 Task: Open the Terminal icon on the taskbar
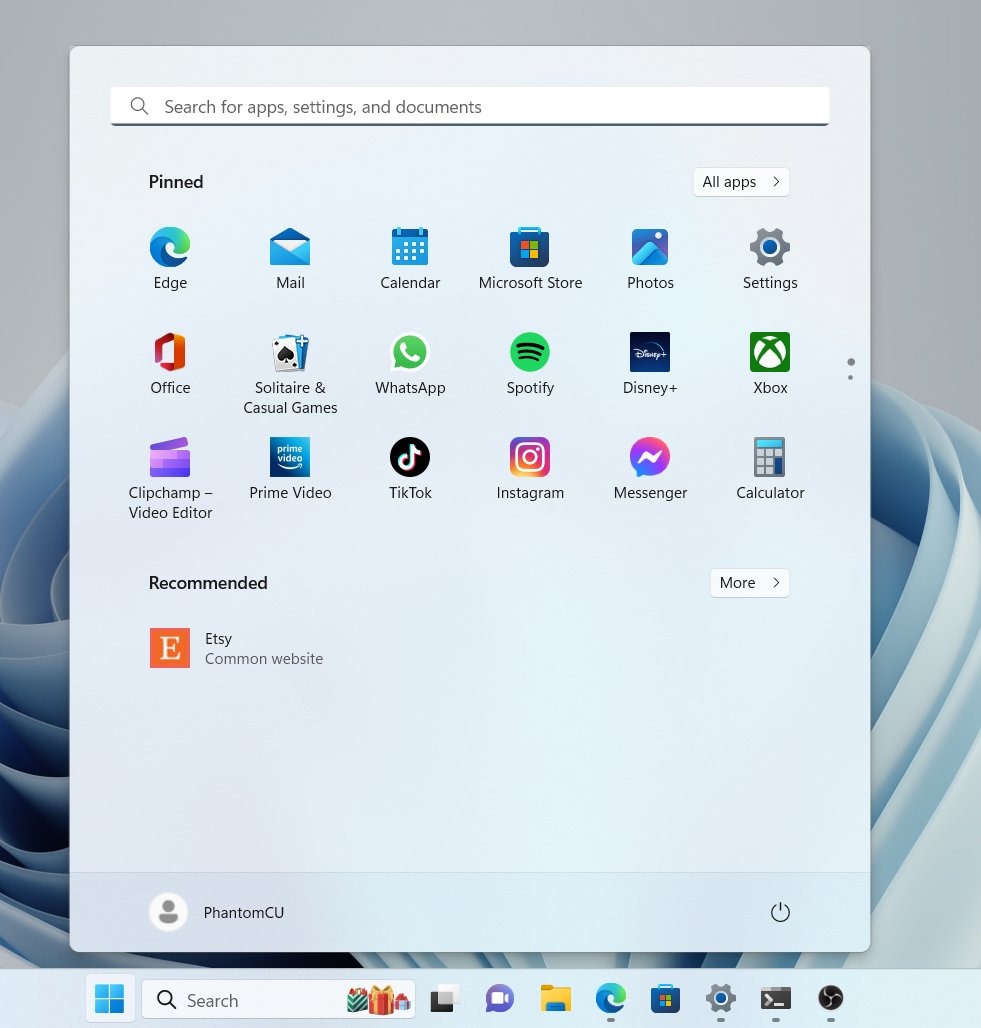776,998
